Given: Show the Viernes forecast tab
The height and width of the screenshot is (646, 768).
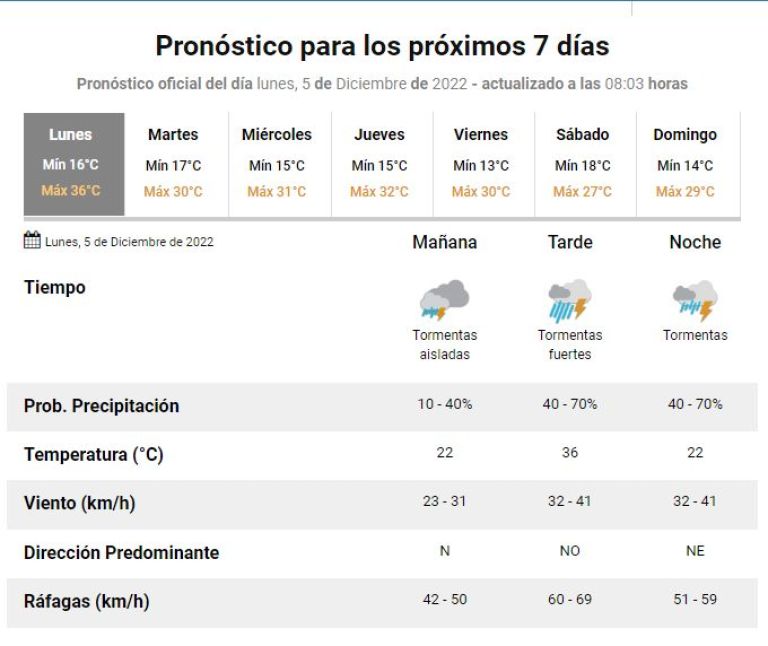Looking at the screenshot, I should (481, 164).
